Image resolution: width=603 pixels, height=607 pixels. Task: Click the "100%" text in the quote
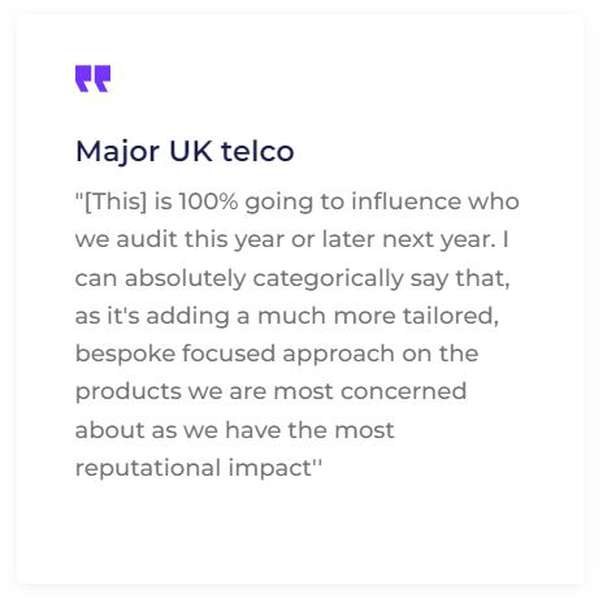(x=208, y=202)
